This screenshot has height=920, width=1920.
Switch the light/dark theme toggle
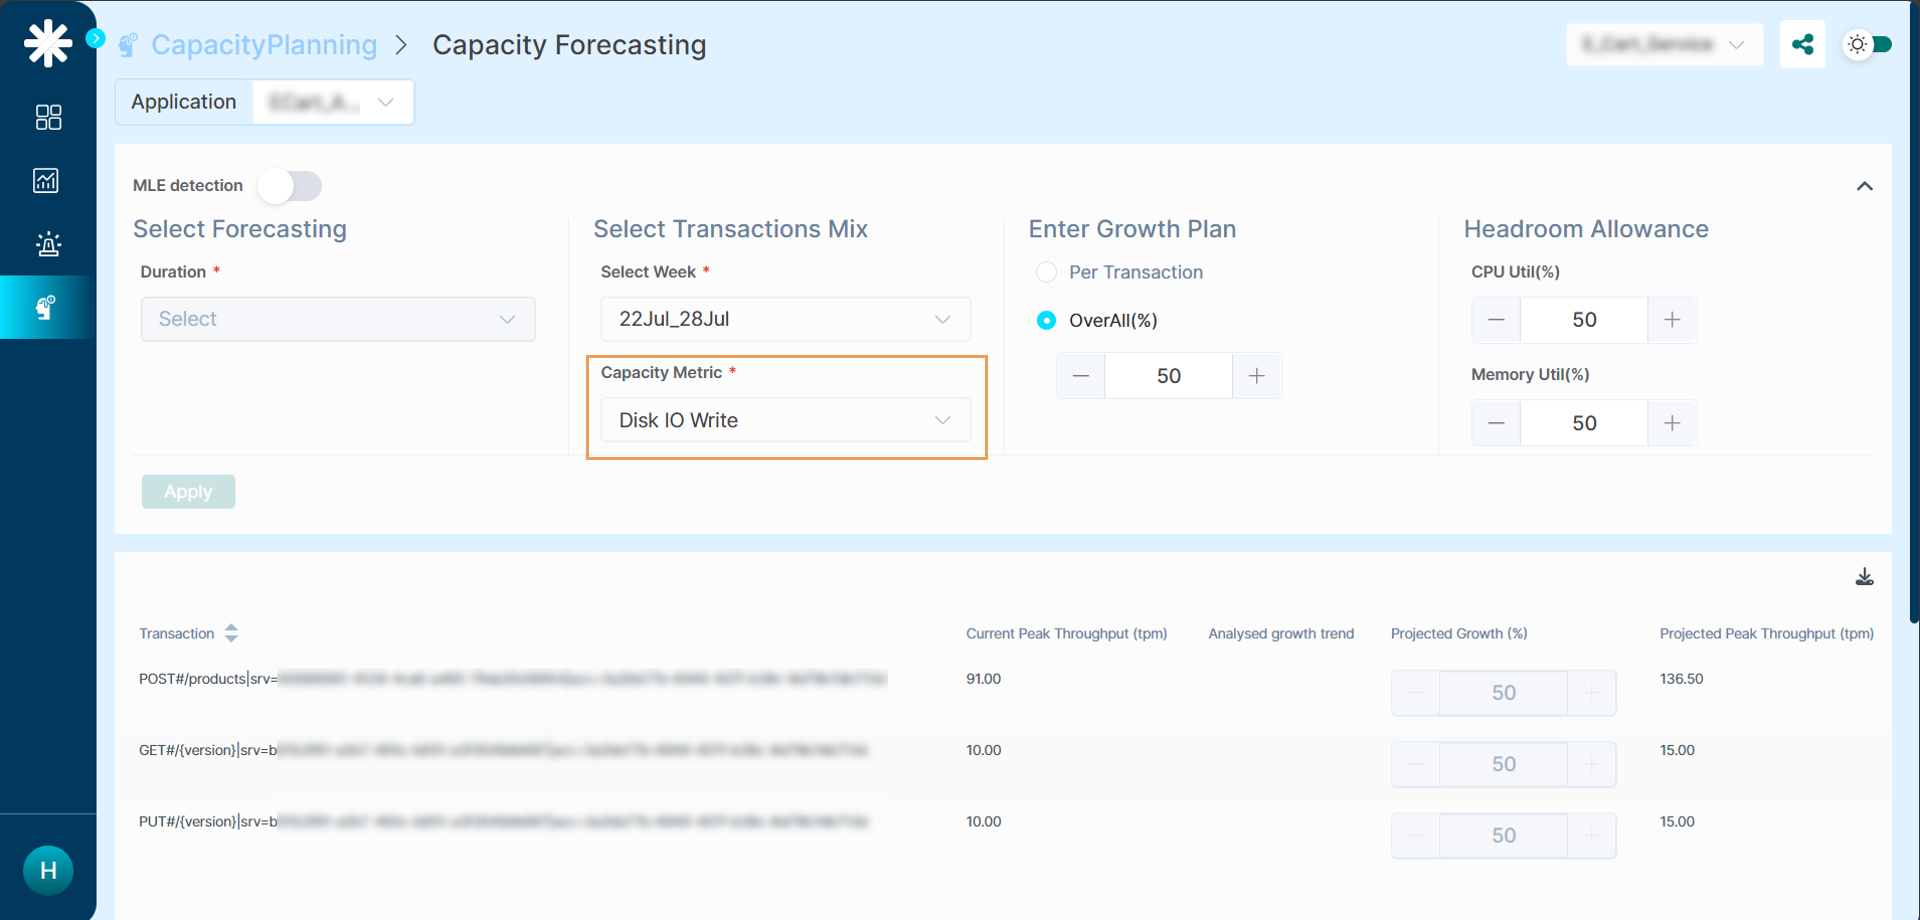[x=1868, y=45]
